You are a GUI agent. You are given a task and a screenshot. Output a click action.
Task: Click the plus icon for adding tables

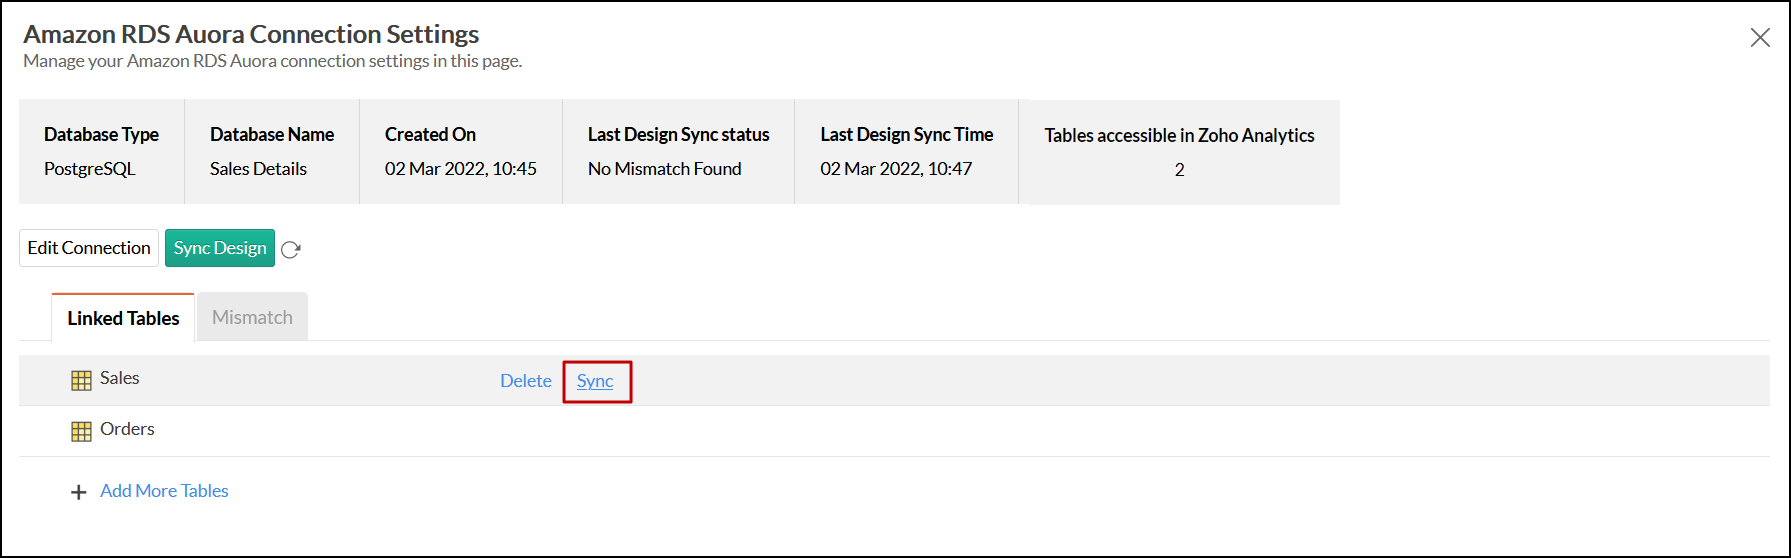click(x=79, y=492)
